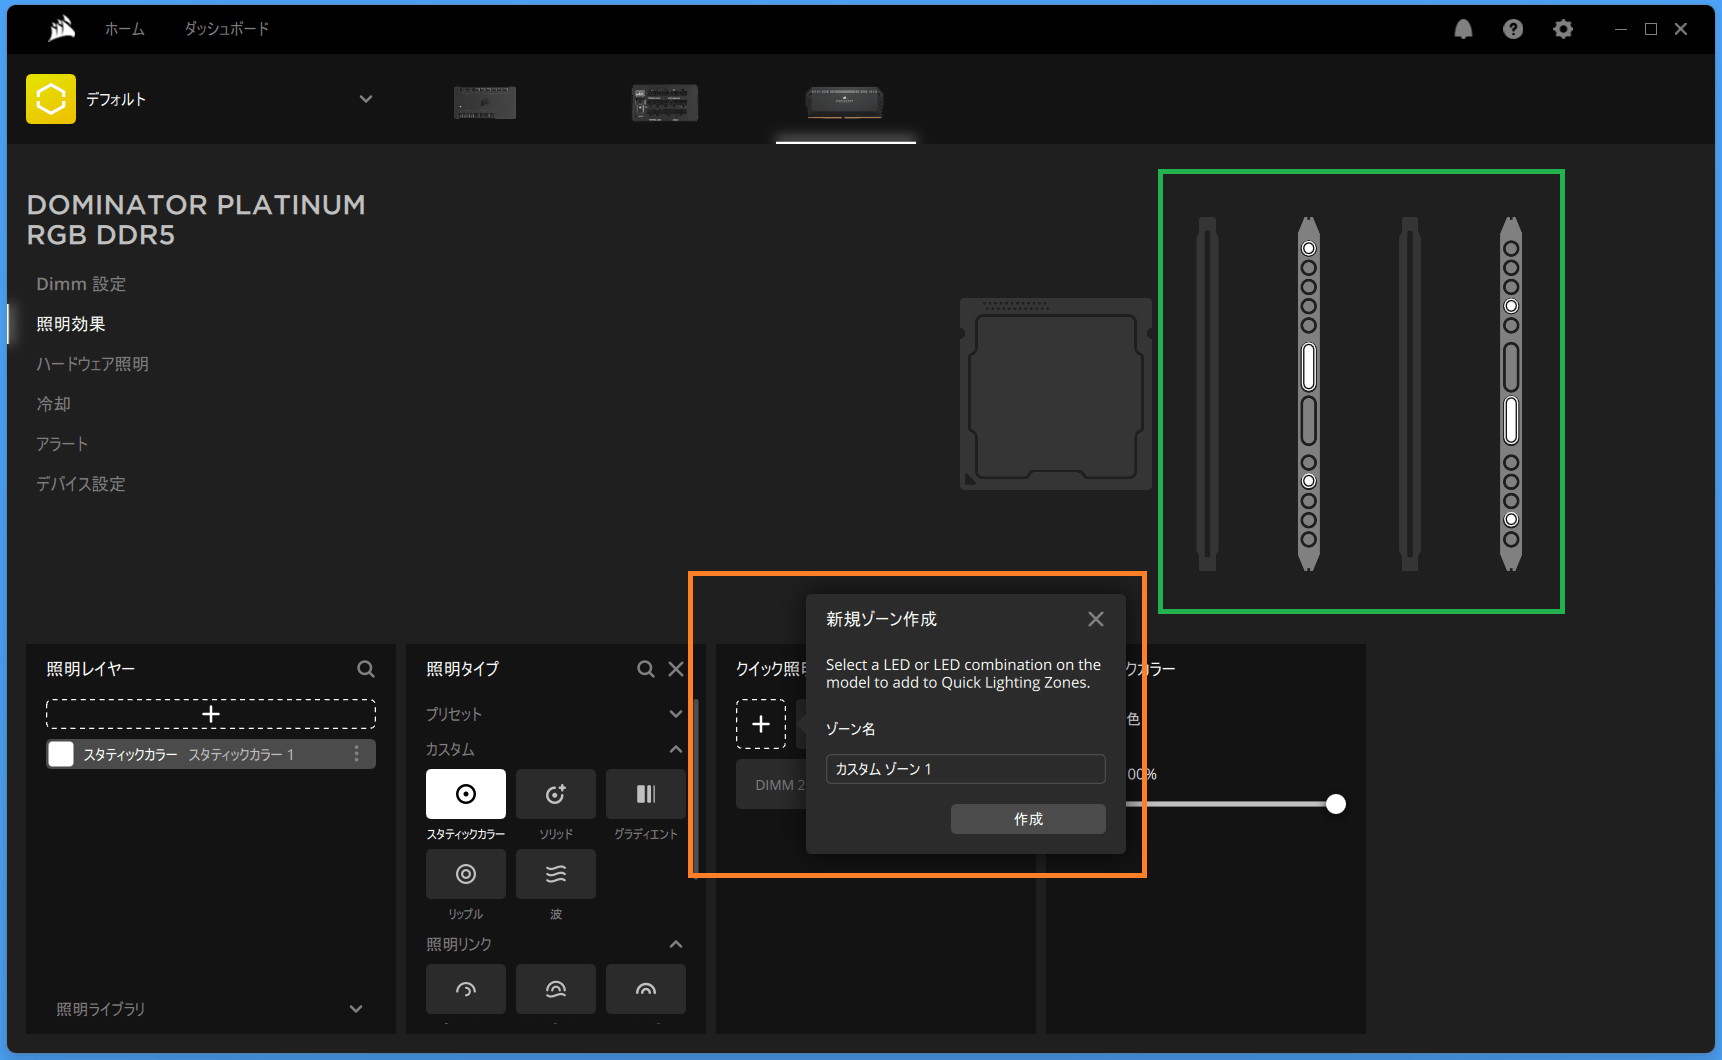
Task: Select the リップル lighting type
Action: coord(466,874)
